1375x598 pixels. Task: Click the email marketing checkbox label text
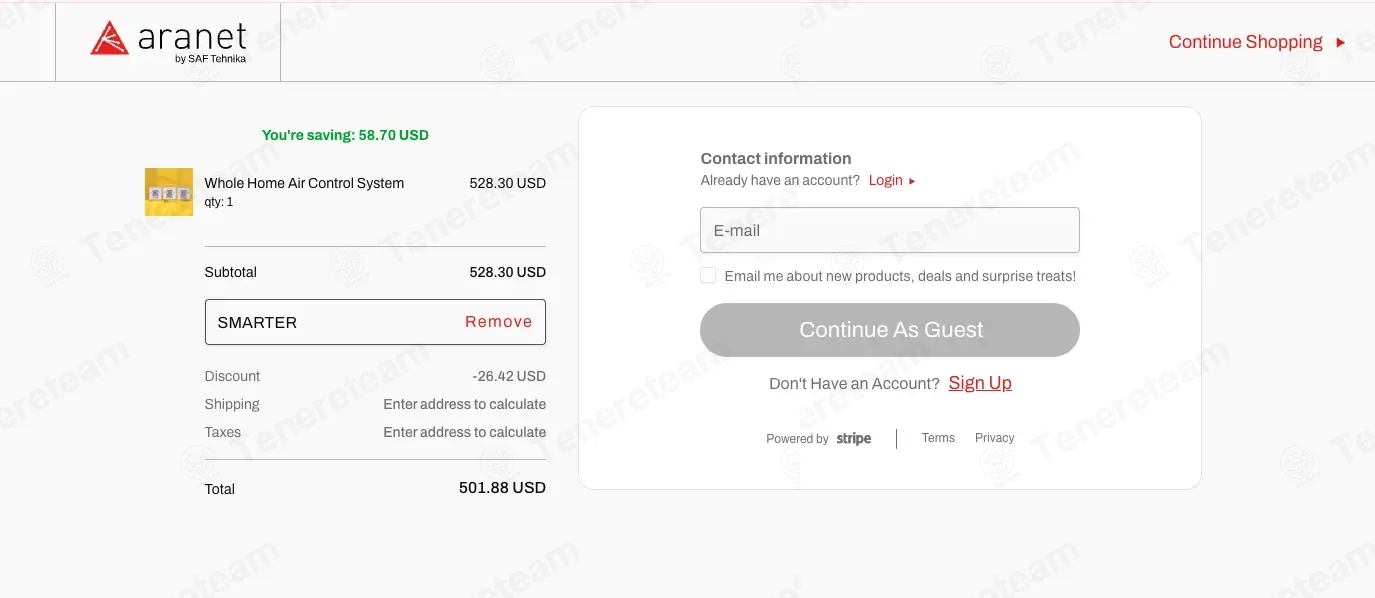tap(900, 276)
